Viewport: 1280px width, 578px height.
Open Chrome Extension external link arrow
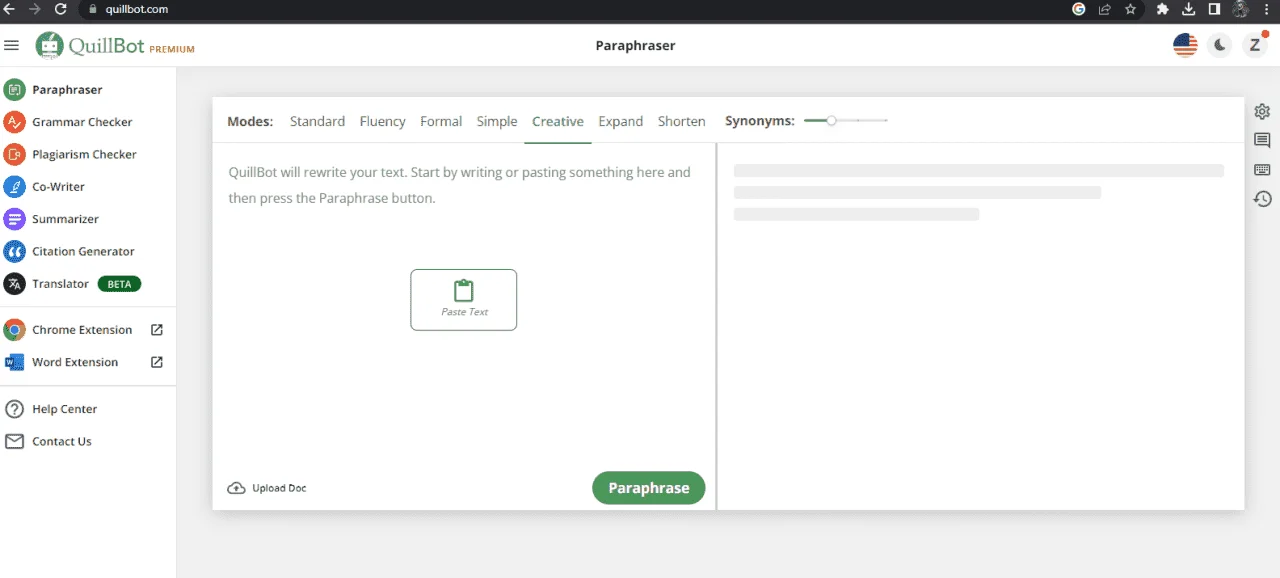click(x=157, y=330)
